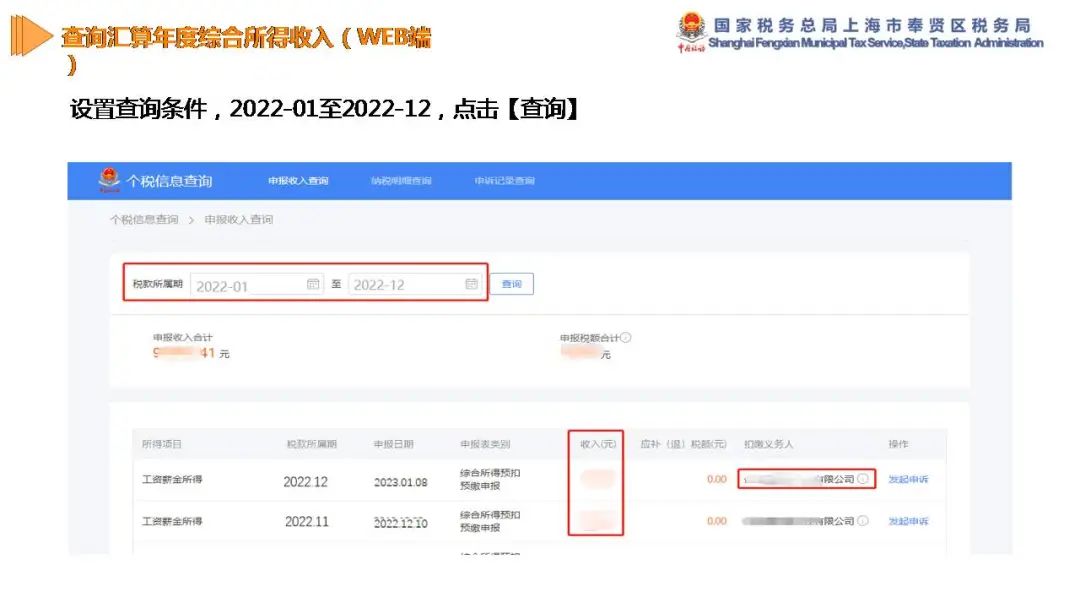The height and width of the screenshot is (608, 1080).
Task: Click the 申报日期 column header
Action: pyautogui.click(x=394, y=444)
